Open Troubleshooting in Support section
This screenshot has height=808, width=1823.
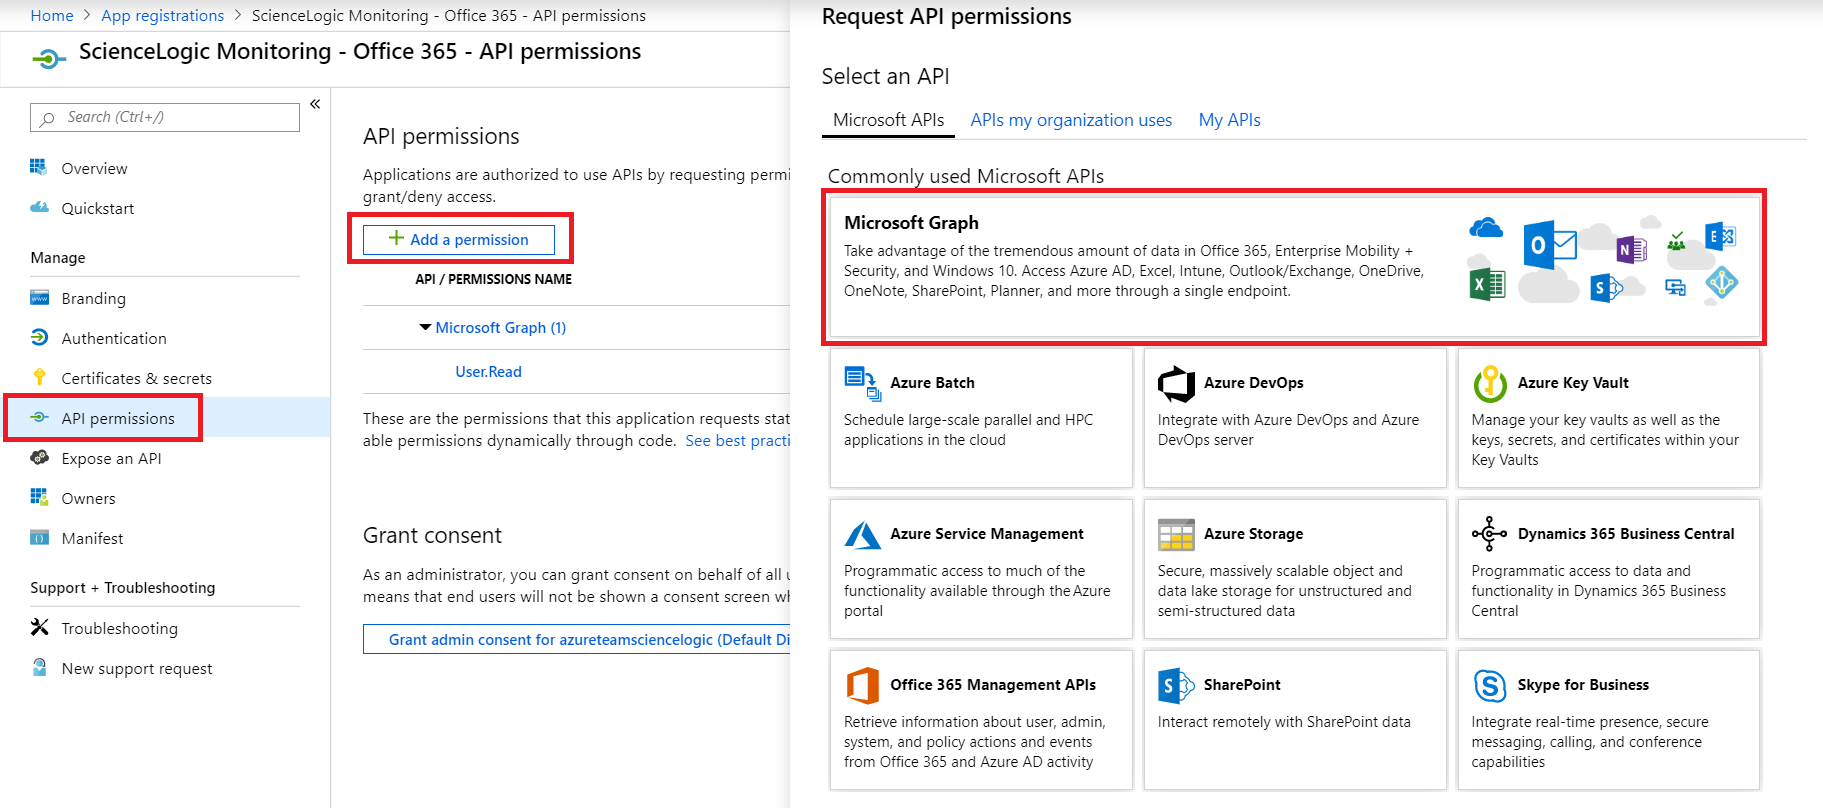[119, 628]
